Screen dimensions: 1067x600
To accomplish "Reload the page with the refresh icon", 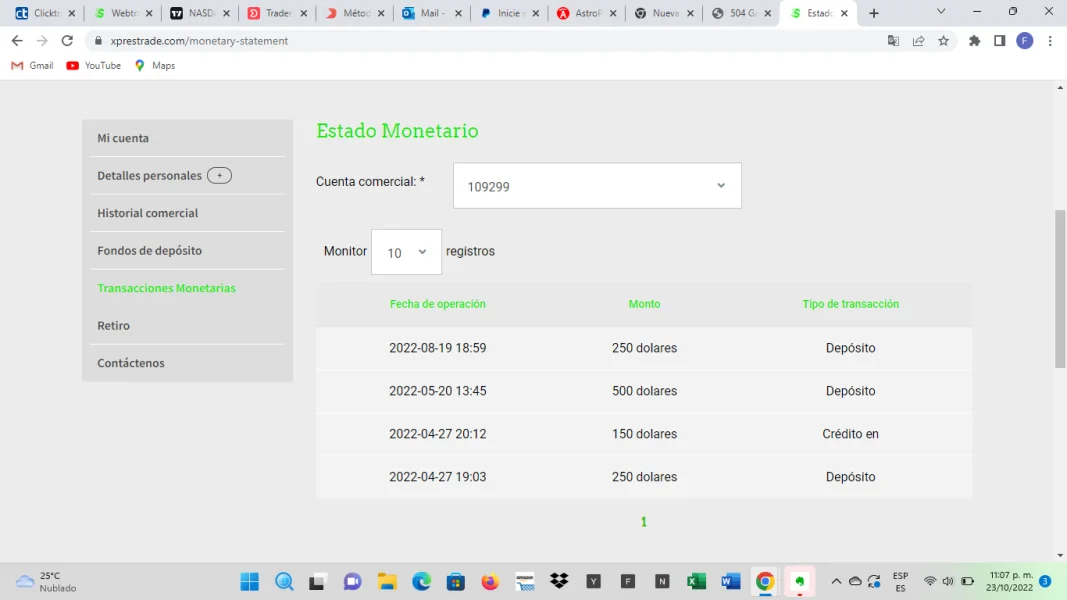I will click(x=67, y=41).
